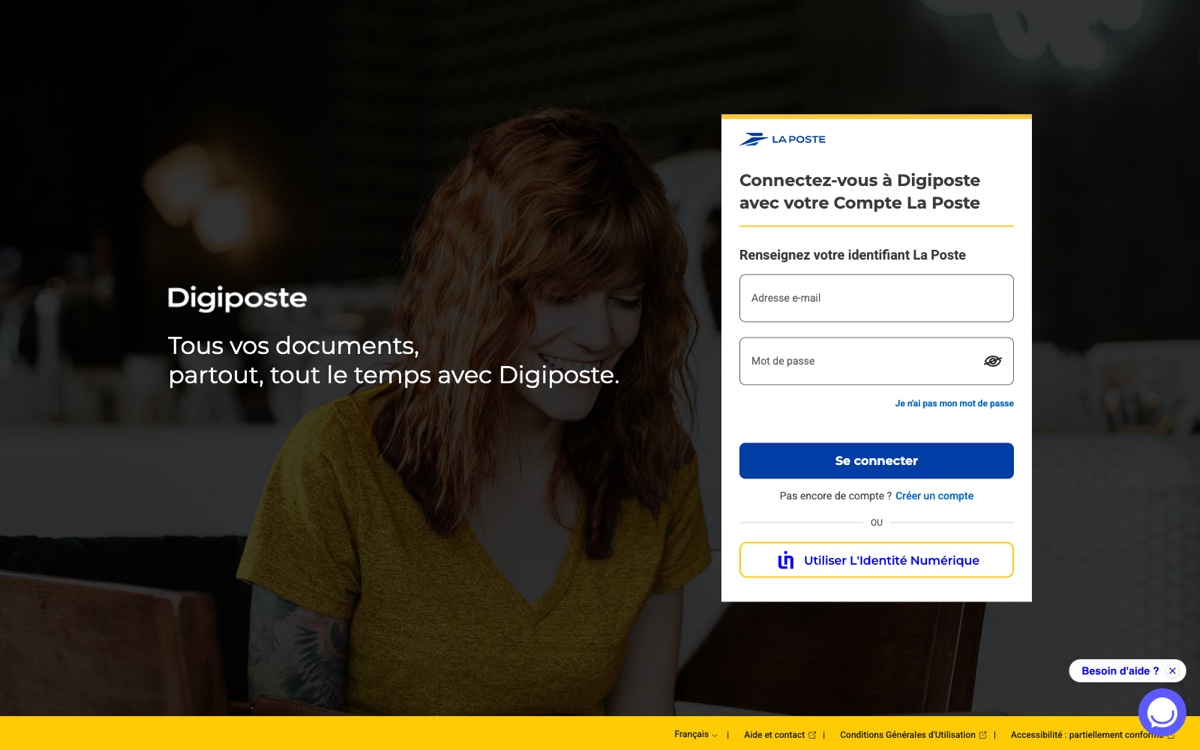Screen dimensions: 1200x750
Task: Click the Identité Numérique logo icon
Action: pos(786,560)
